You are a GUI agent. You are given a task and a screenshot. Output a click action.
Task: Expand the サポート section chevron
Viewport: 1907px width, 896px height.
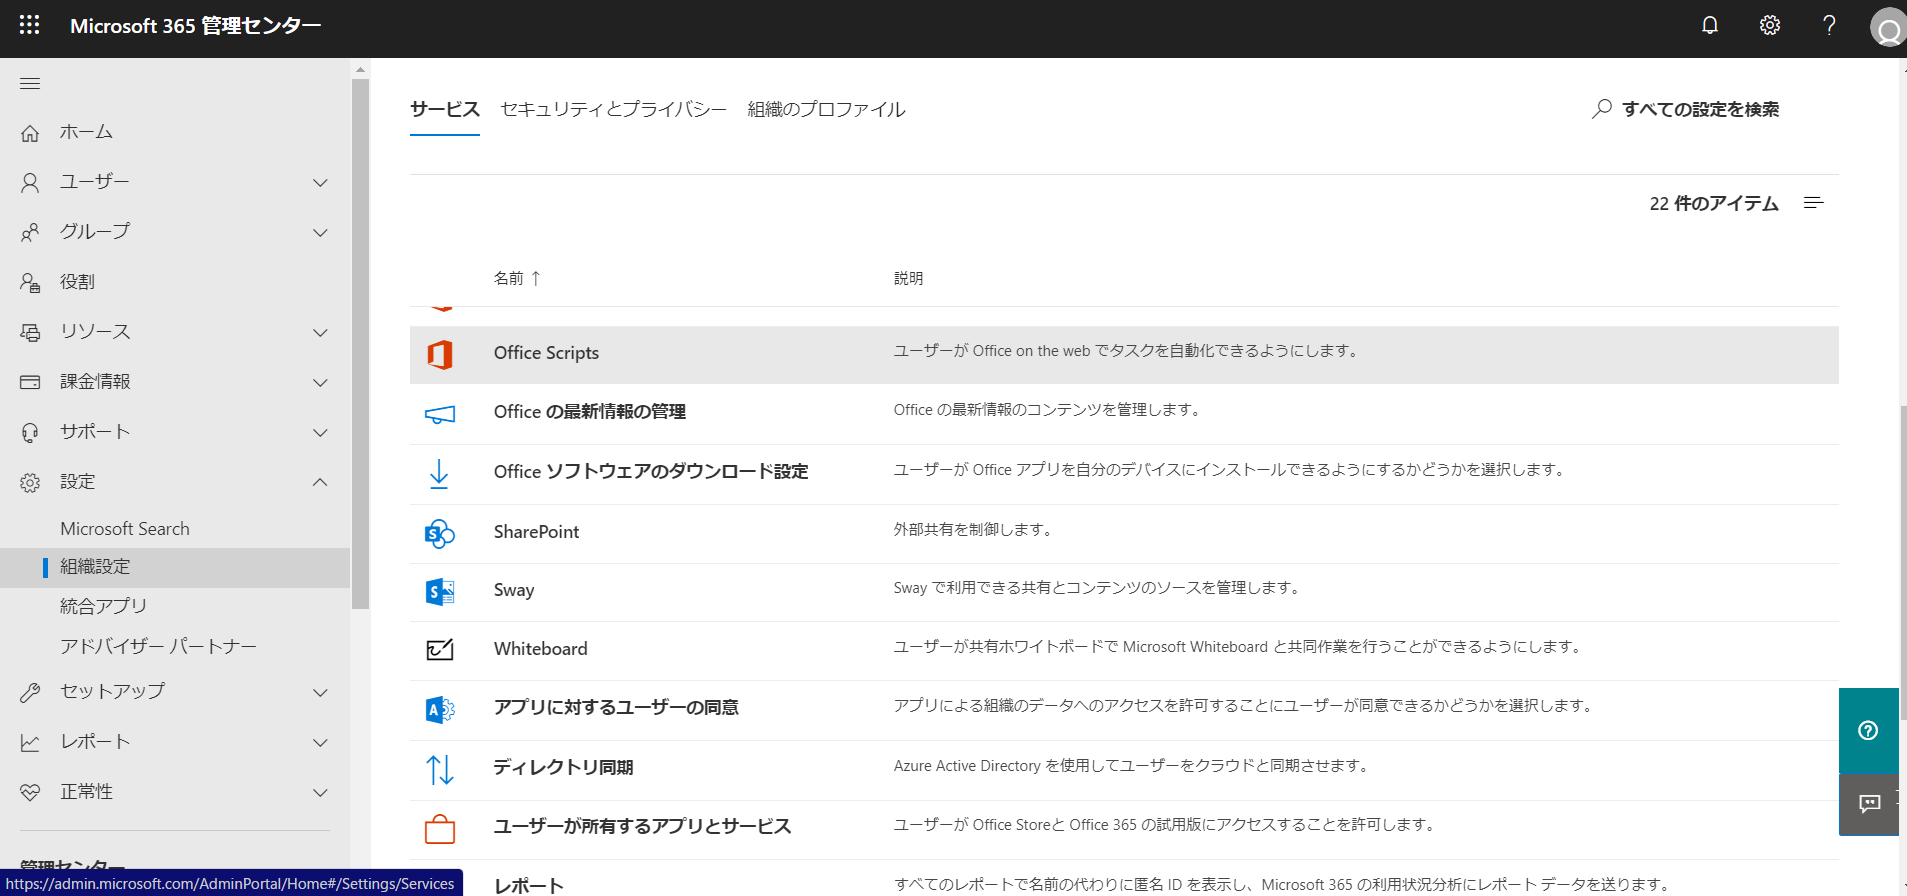tap(320, 432)
